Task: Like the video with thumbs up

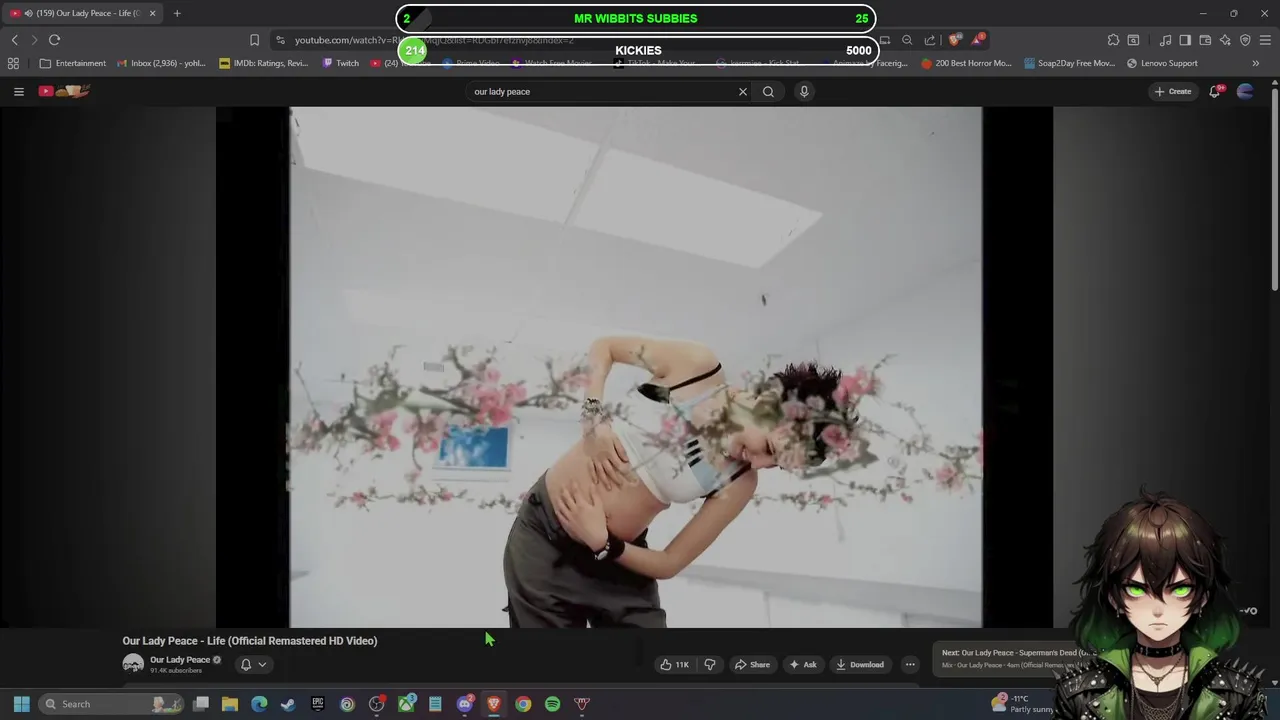Action: tap(674, 664)
